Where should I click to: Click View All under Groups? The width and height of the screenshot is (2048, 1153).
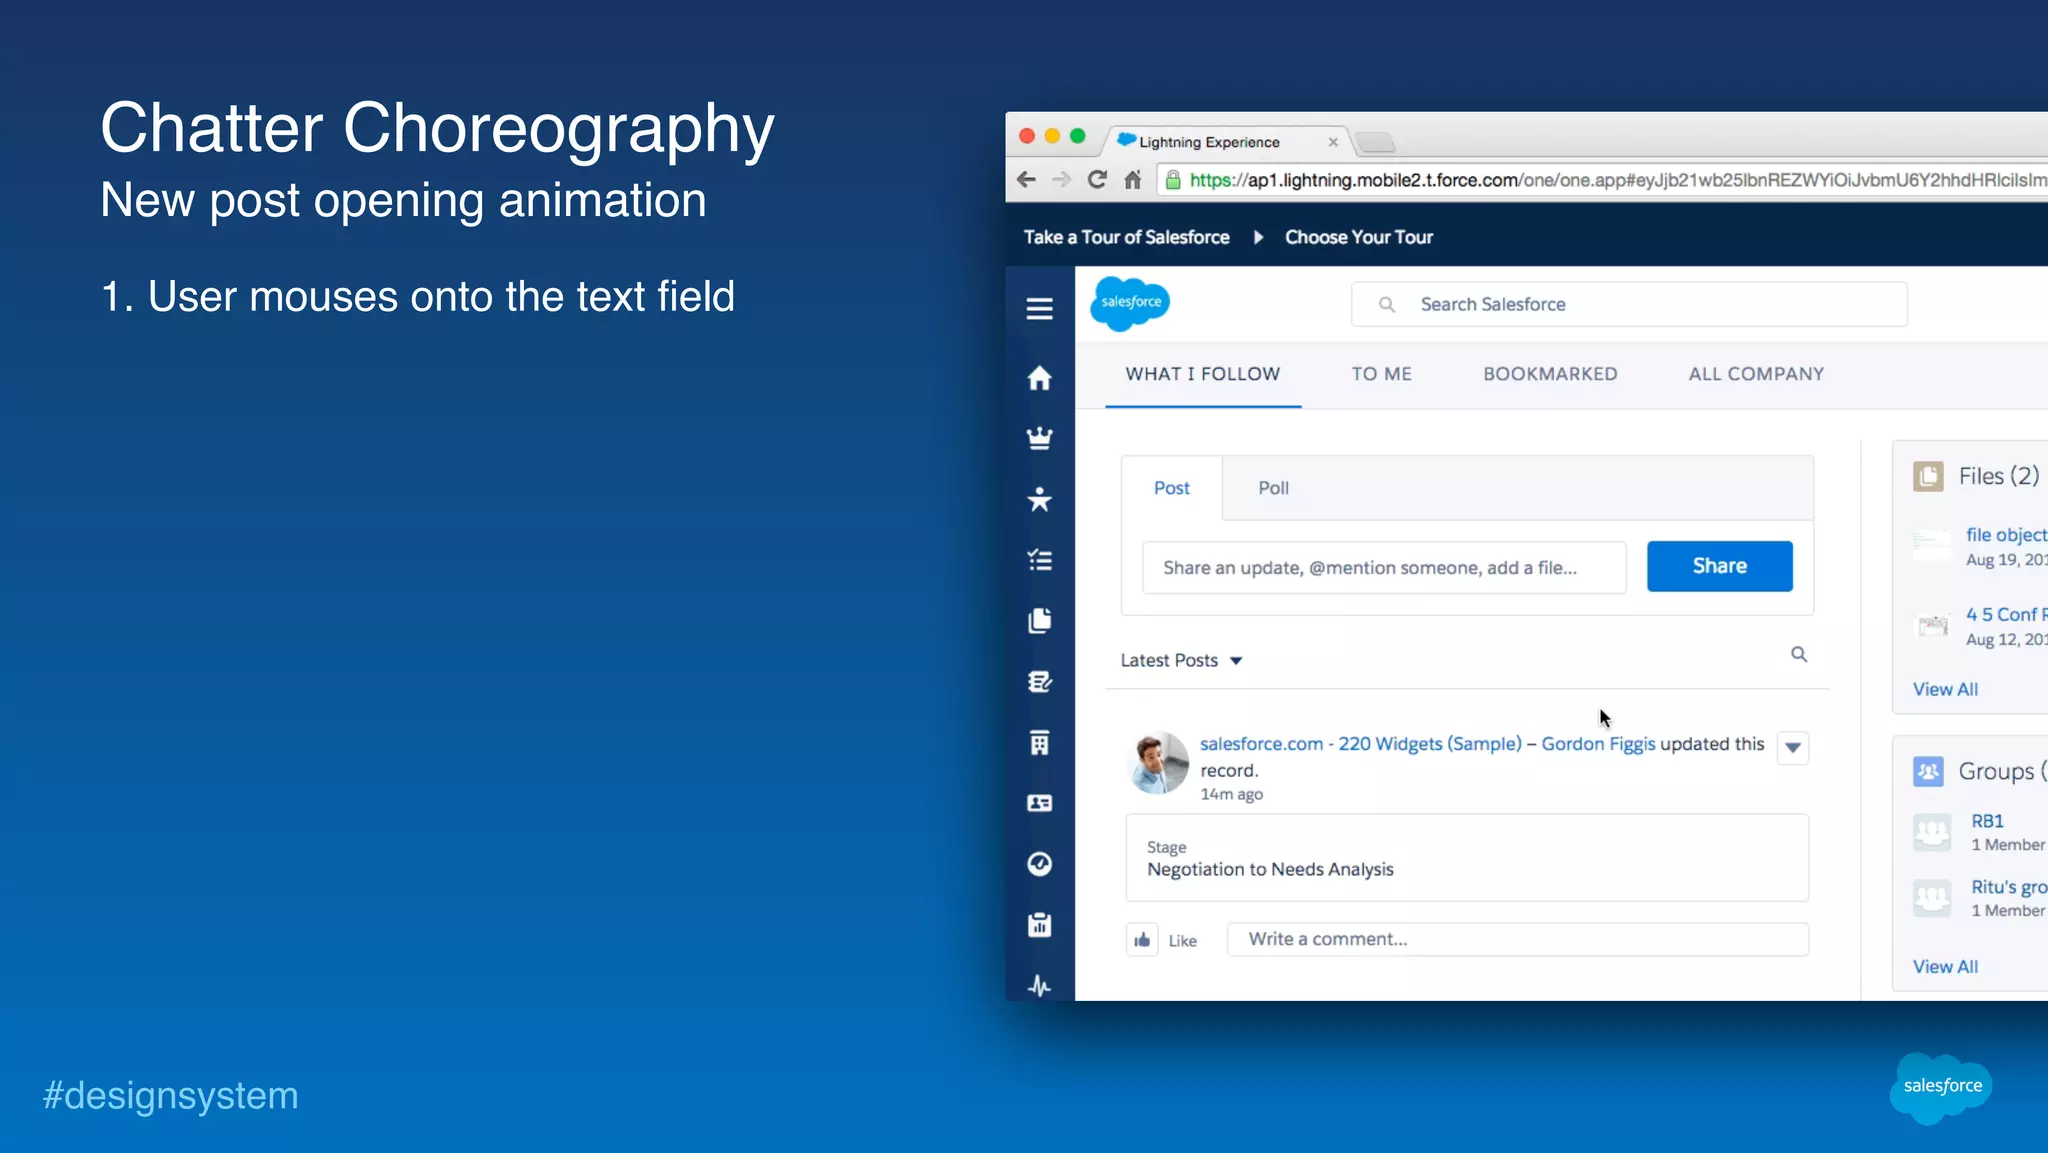[1945, 967]
